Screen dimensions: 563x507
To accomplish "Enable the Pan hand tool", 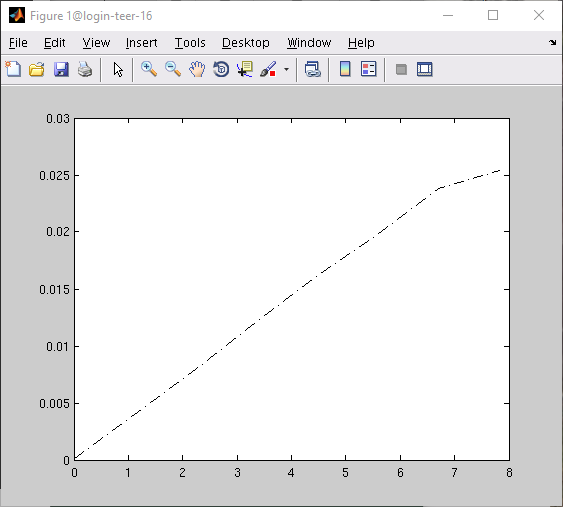I will pos(197,69).
